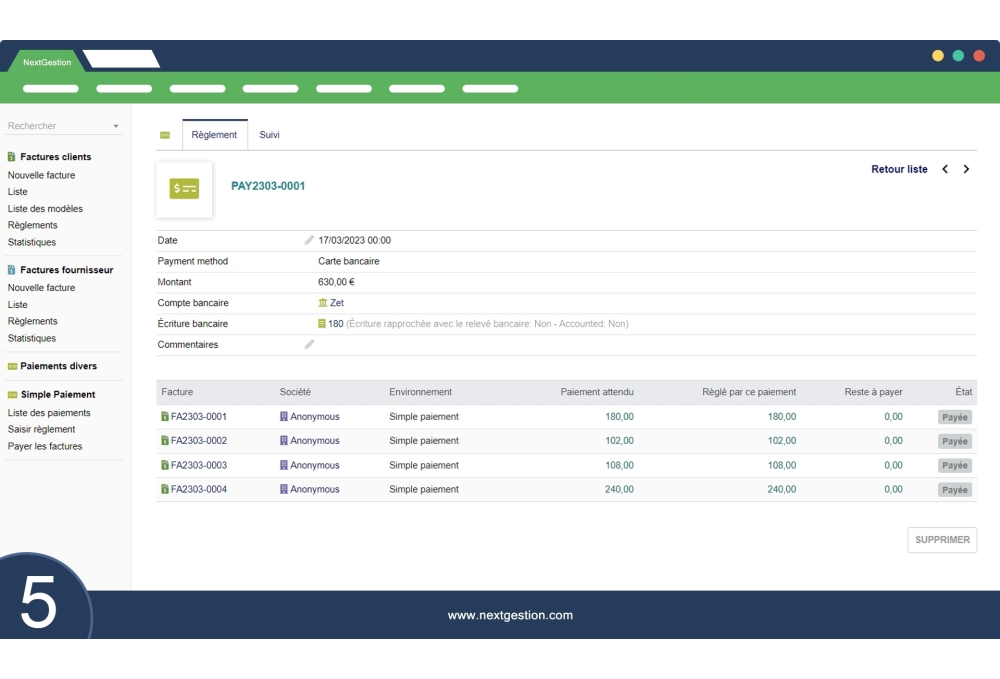Click the pencil icon next to Date
The height and width of the screenshot is (679, 1000).
coord(309,240)
